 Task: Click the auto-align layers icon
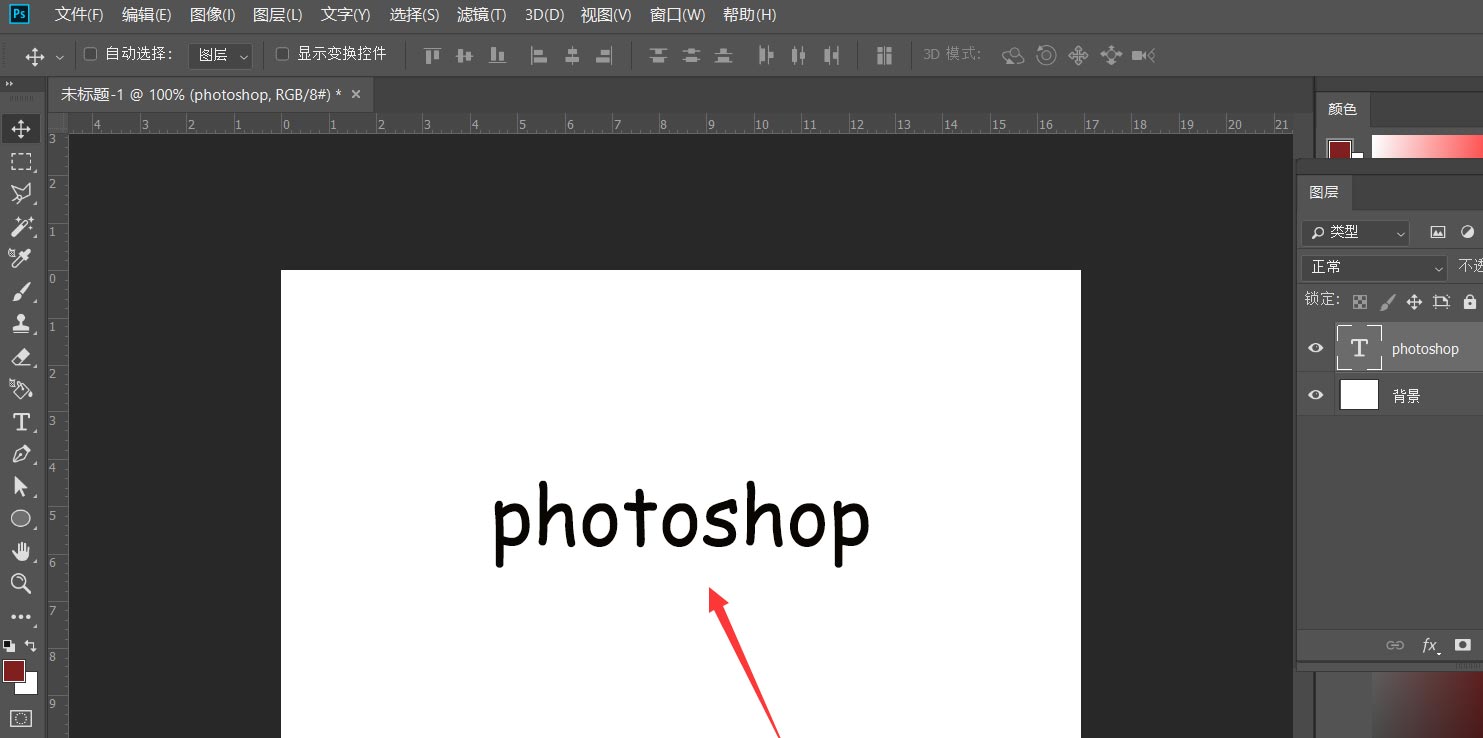[884, 56]
